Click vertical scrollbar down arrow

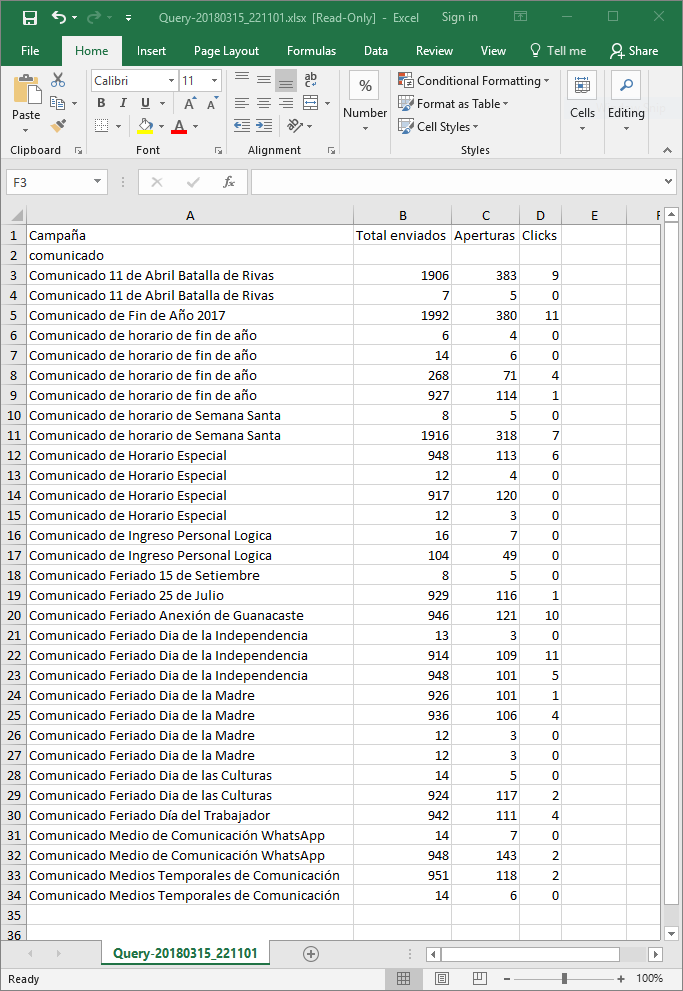(x=672, y=933)
